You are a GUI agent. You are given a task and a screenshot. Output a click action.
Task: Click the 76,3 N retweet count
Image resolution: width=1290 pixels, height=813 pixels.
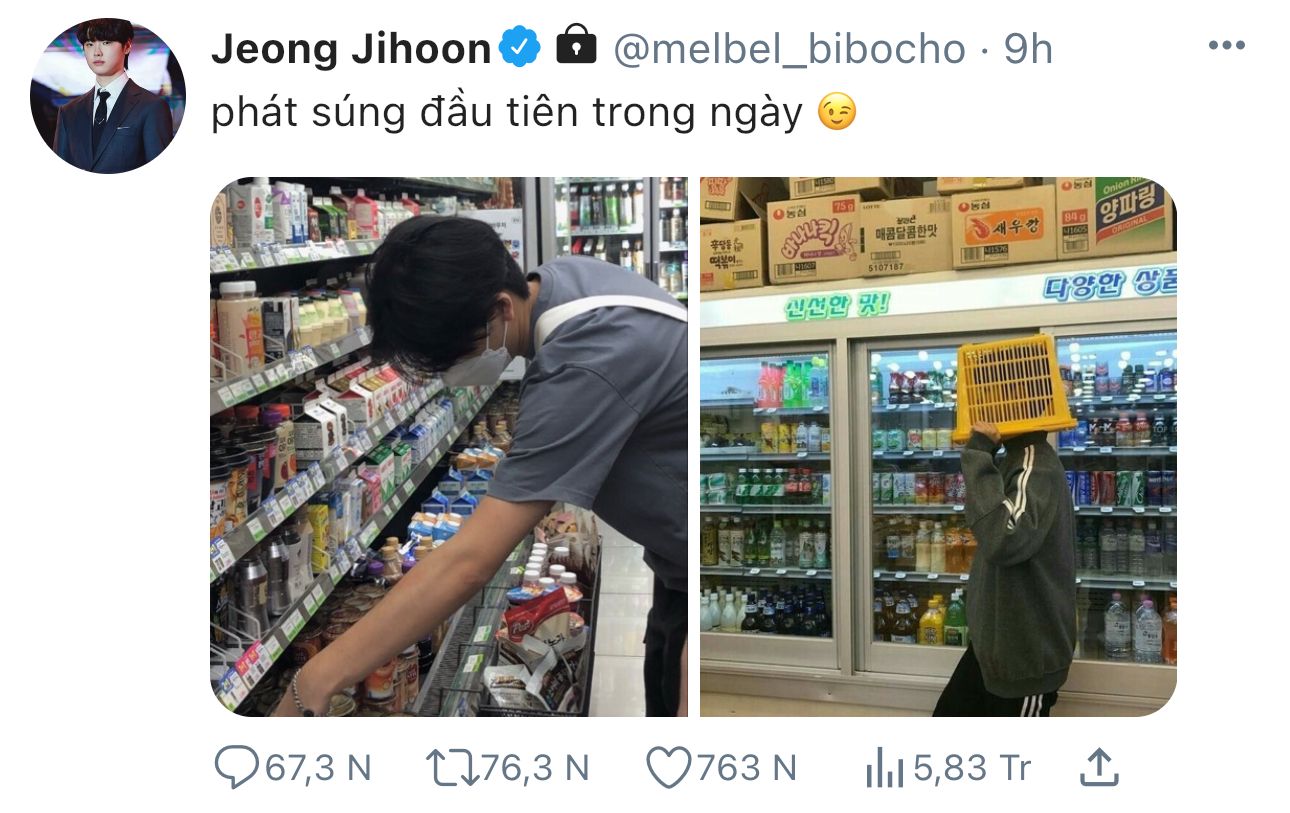point(535,768)
